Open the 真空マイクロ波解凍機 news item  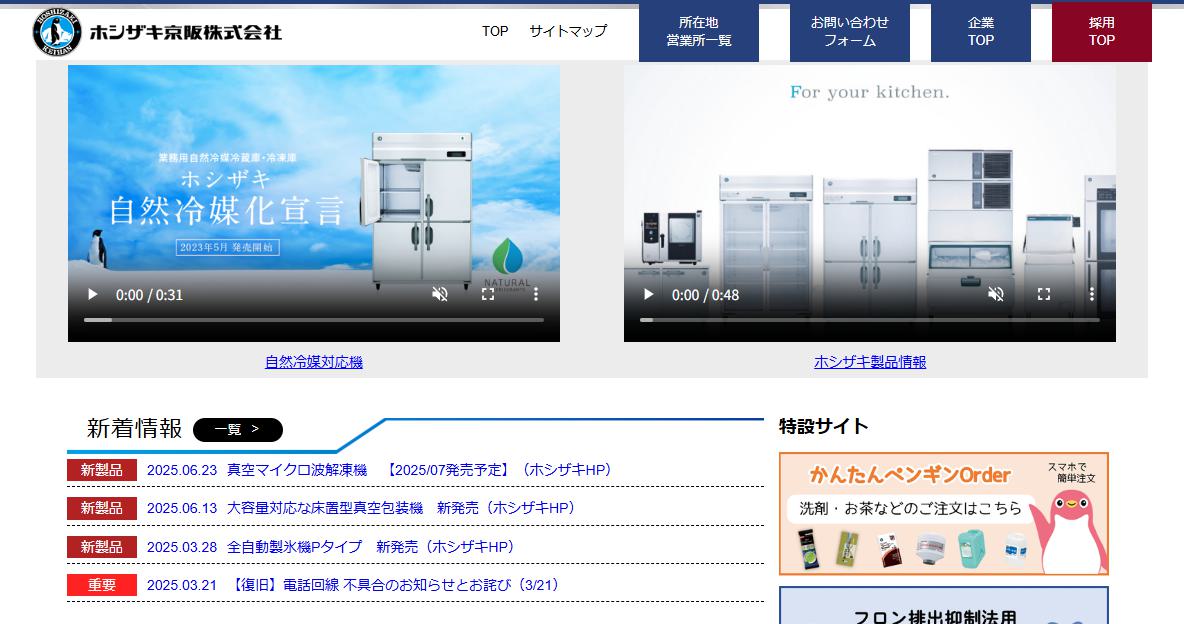419,470
